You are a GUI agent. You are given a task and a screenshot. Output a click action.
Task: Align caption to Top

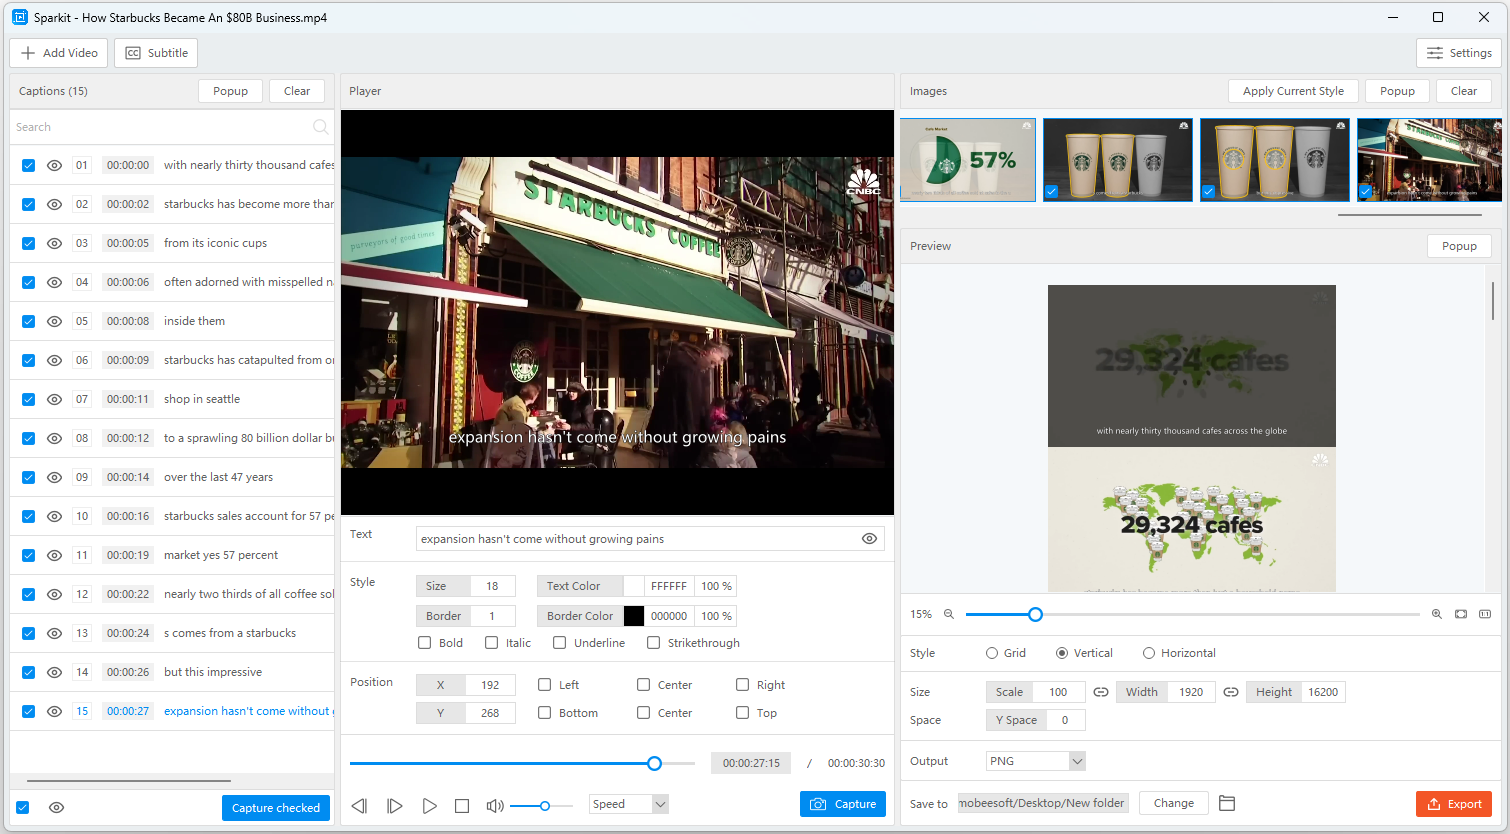pyautogui.click(x=743, y=713)
